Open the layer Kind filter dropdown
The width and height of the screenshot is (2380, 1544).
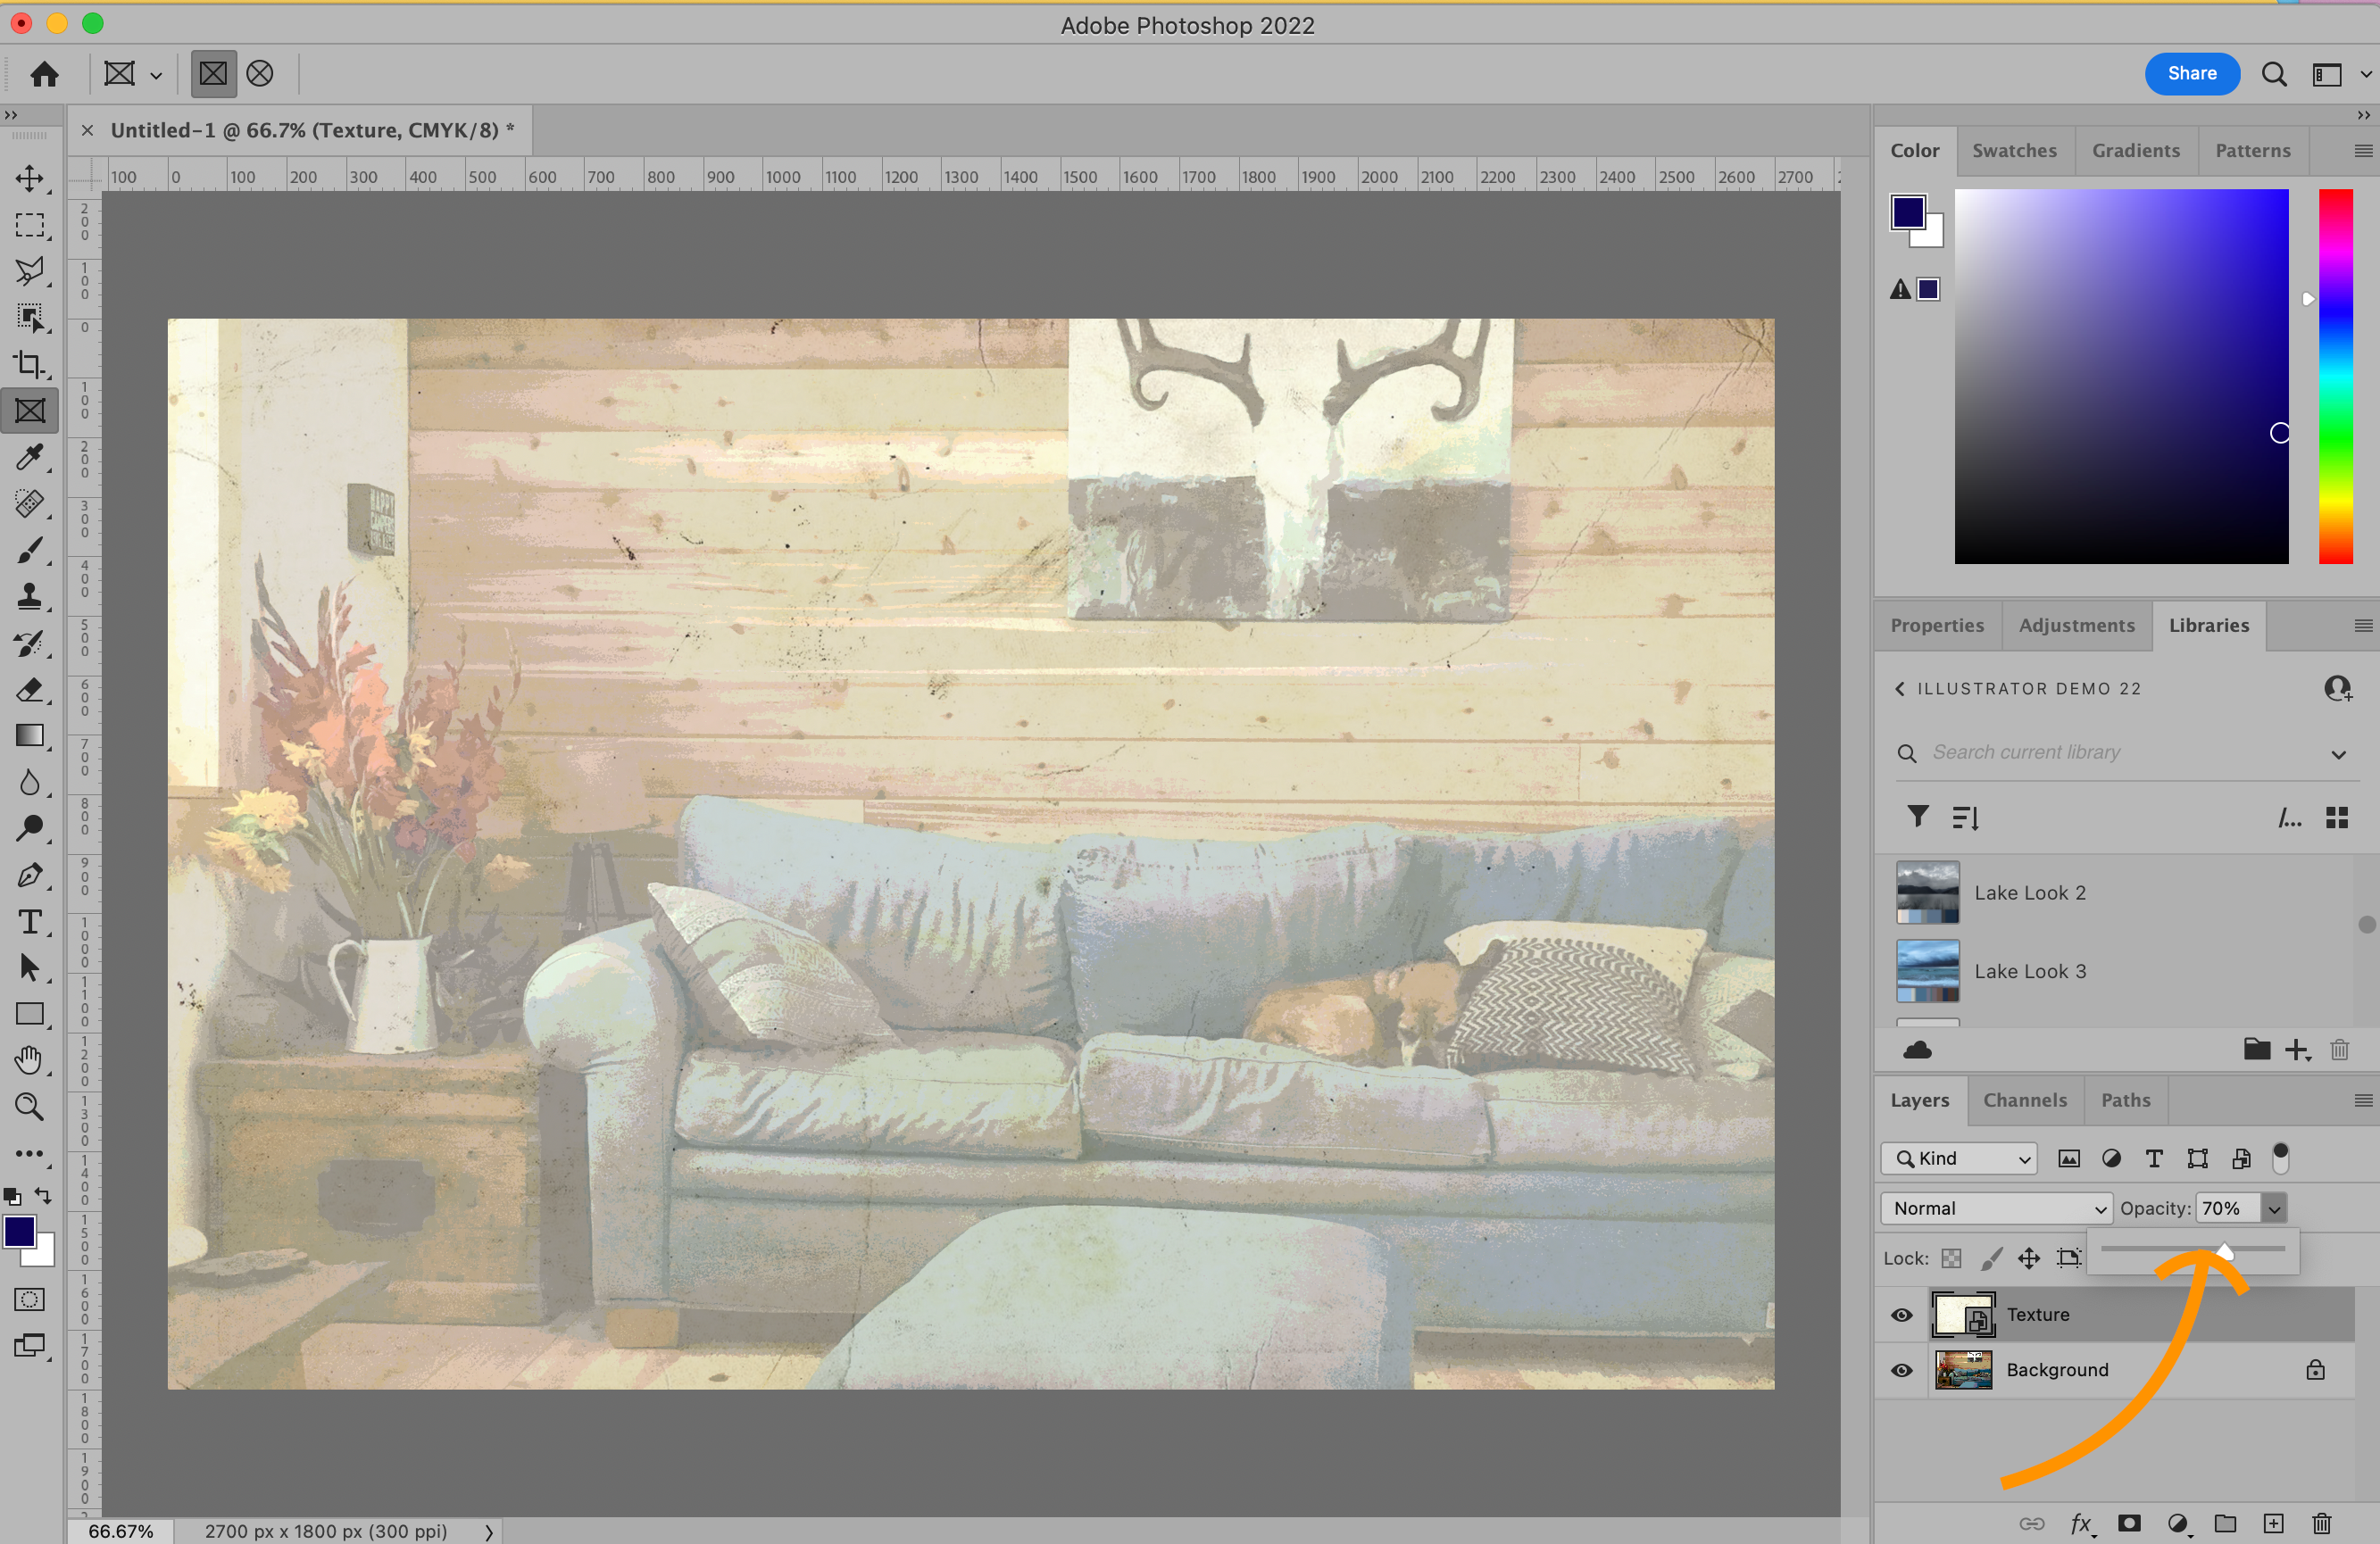1959,1158
